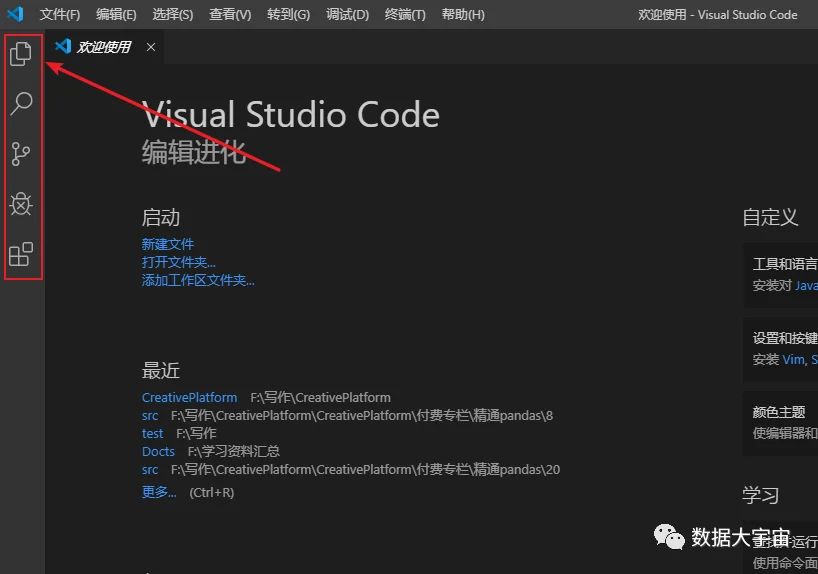Click the 更多... recent link
This screenshot has height=574, width=818.
[x=159, y=492]
